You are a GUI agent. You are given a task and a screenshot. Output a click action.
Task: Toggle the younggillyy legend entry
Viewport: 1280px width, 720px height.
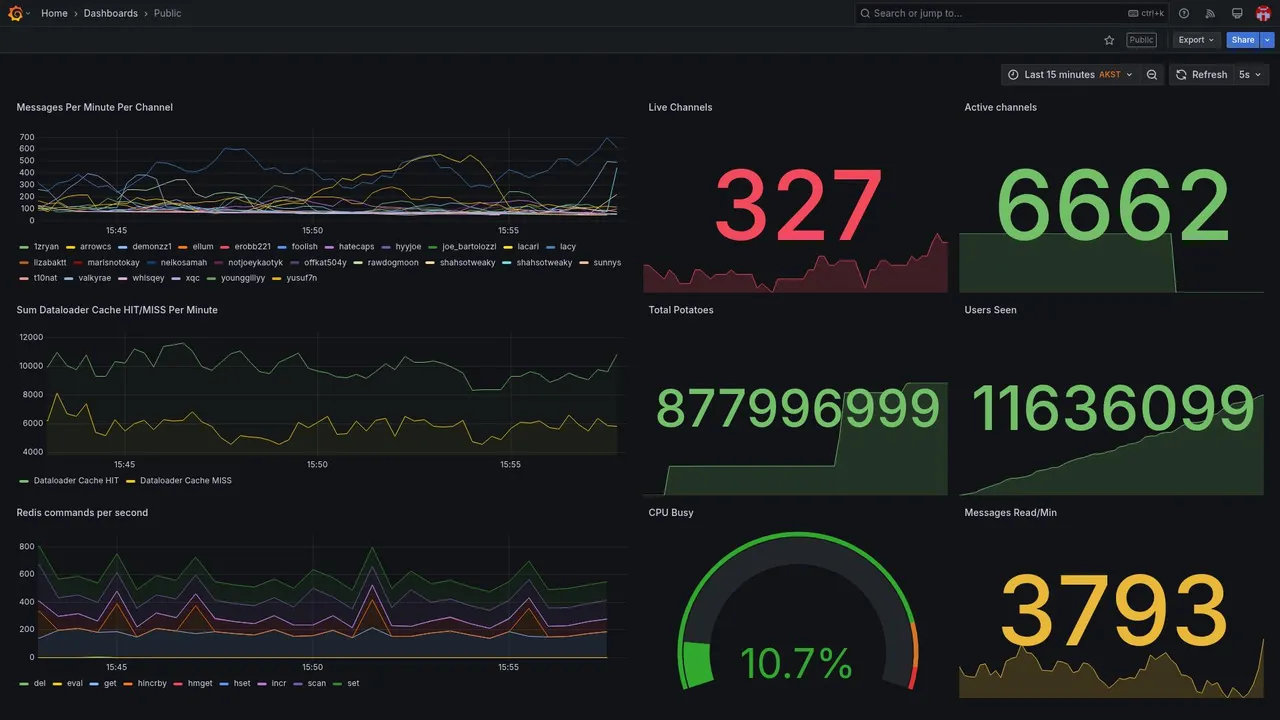[243, 278]
